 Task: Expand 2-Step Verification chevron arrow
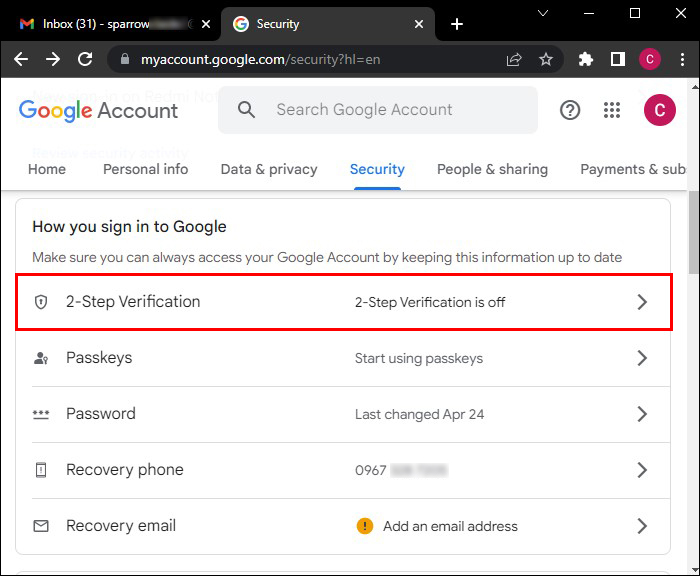(x=642, y=302)
